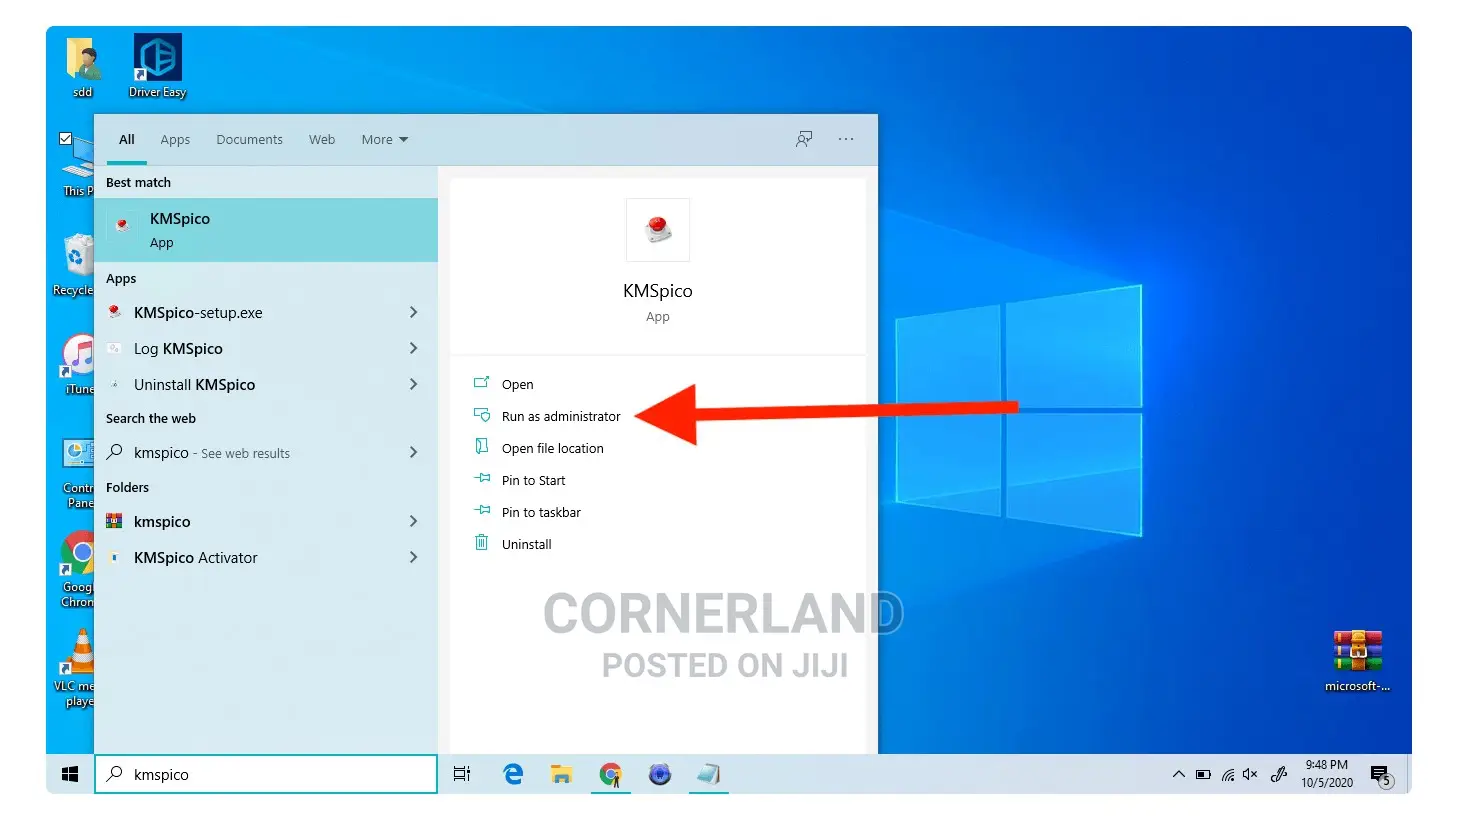Open the pen workspace tray icon
1458x820 pixels.
(x=1278, y=774)
